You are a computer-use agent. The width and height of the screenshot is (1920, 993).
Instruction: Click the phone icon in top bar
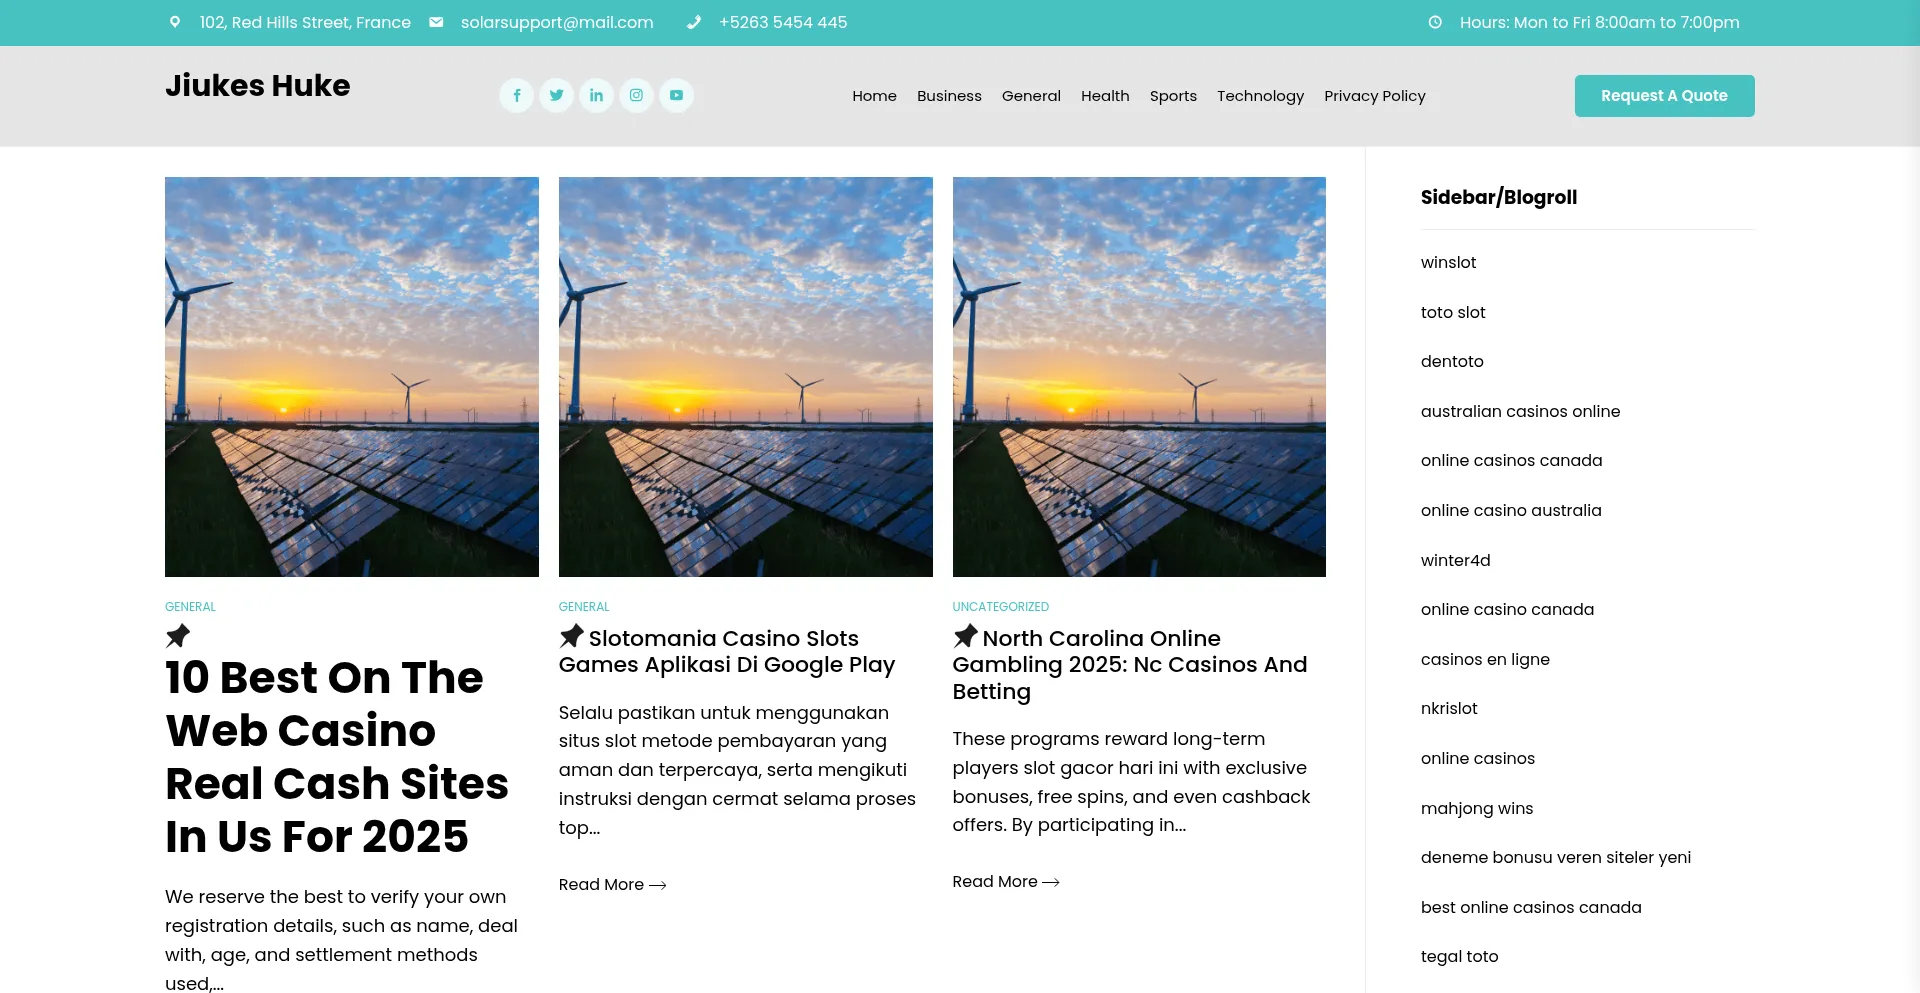[694, 22]
